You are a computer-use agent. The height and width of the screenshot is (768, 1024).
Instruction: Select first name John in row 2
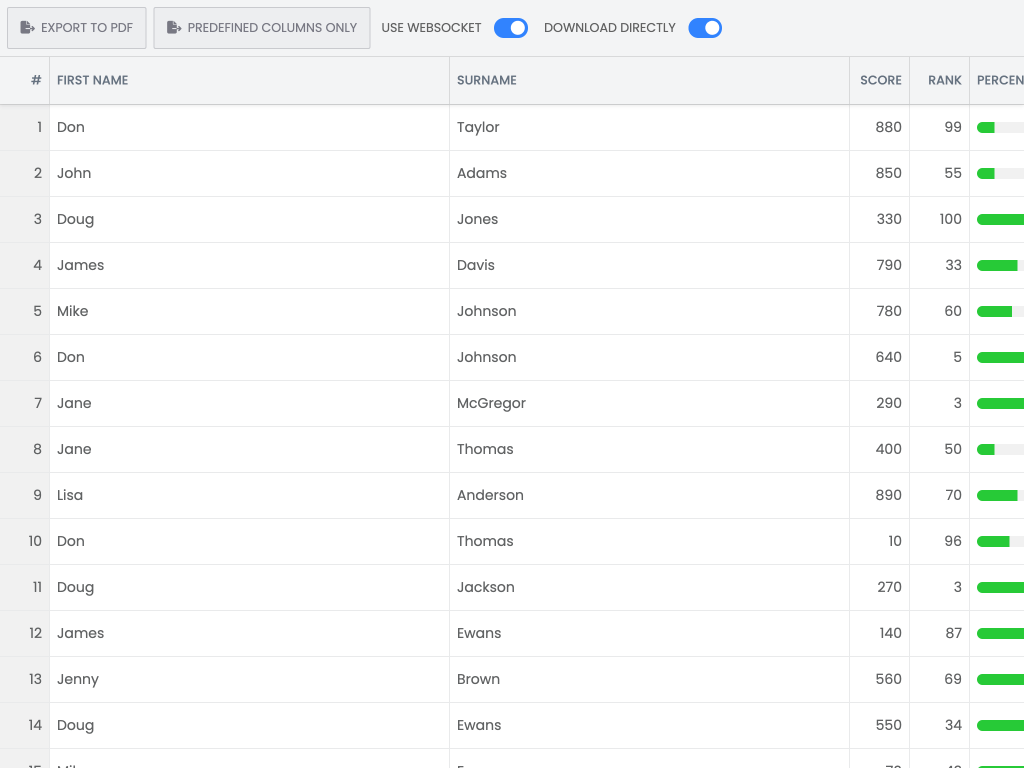pos(249,174)
